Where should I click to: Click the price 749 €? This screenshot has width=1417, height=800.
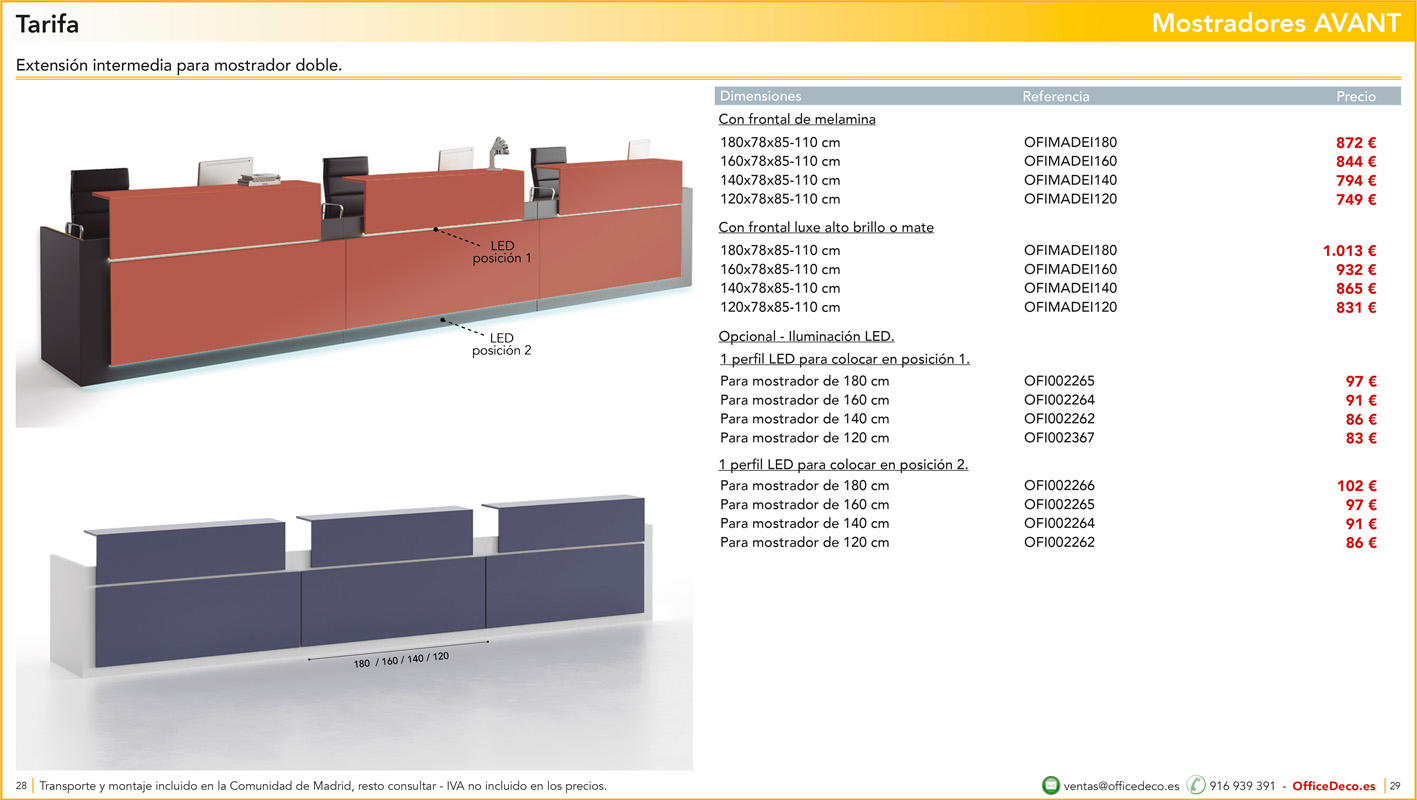(1356, 200)
